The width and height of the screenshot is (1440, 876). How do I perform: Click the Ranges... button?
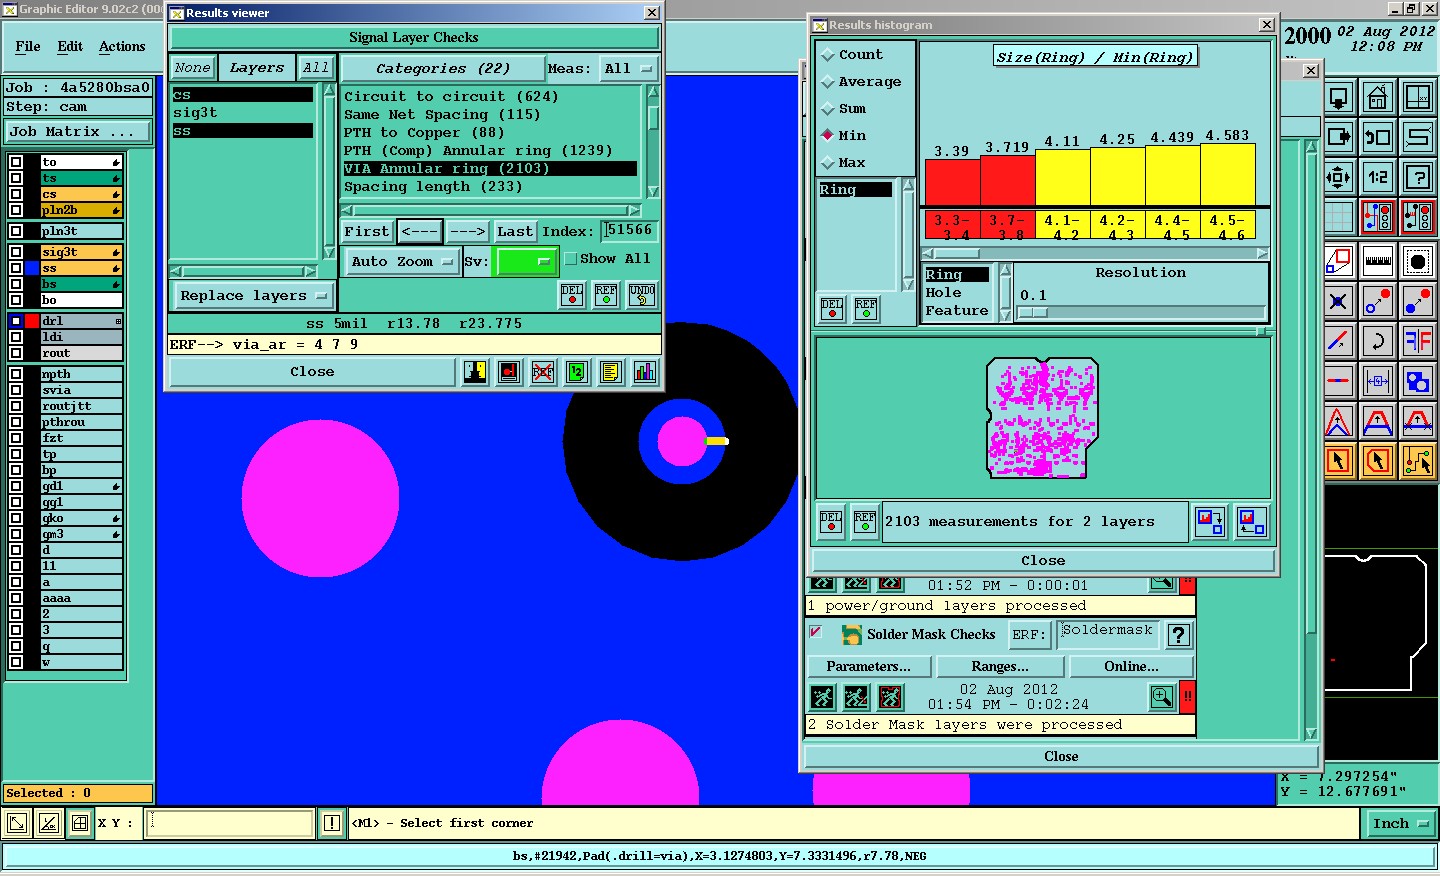coord(1000,667)
